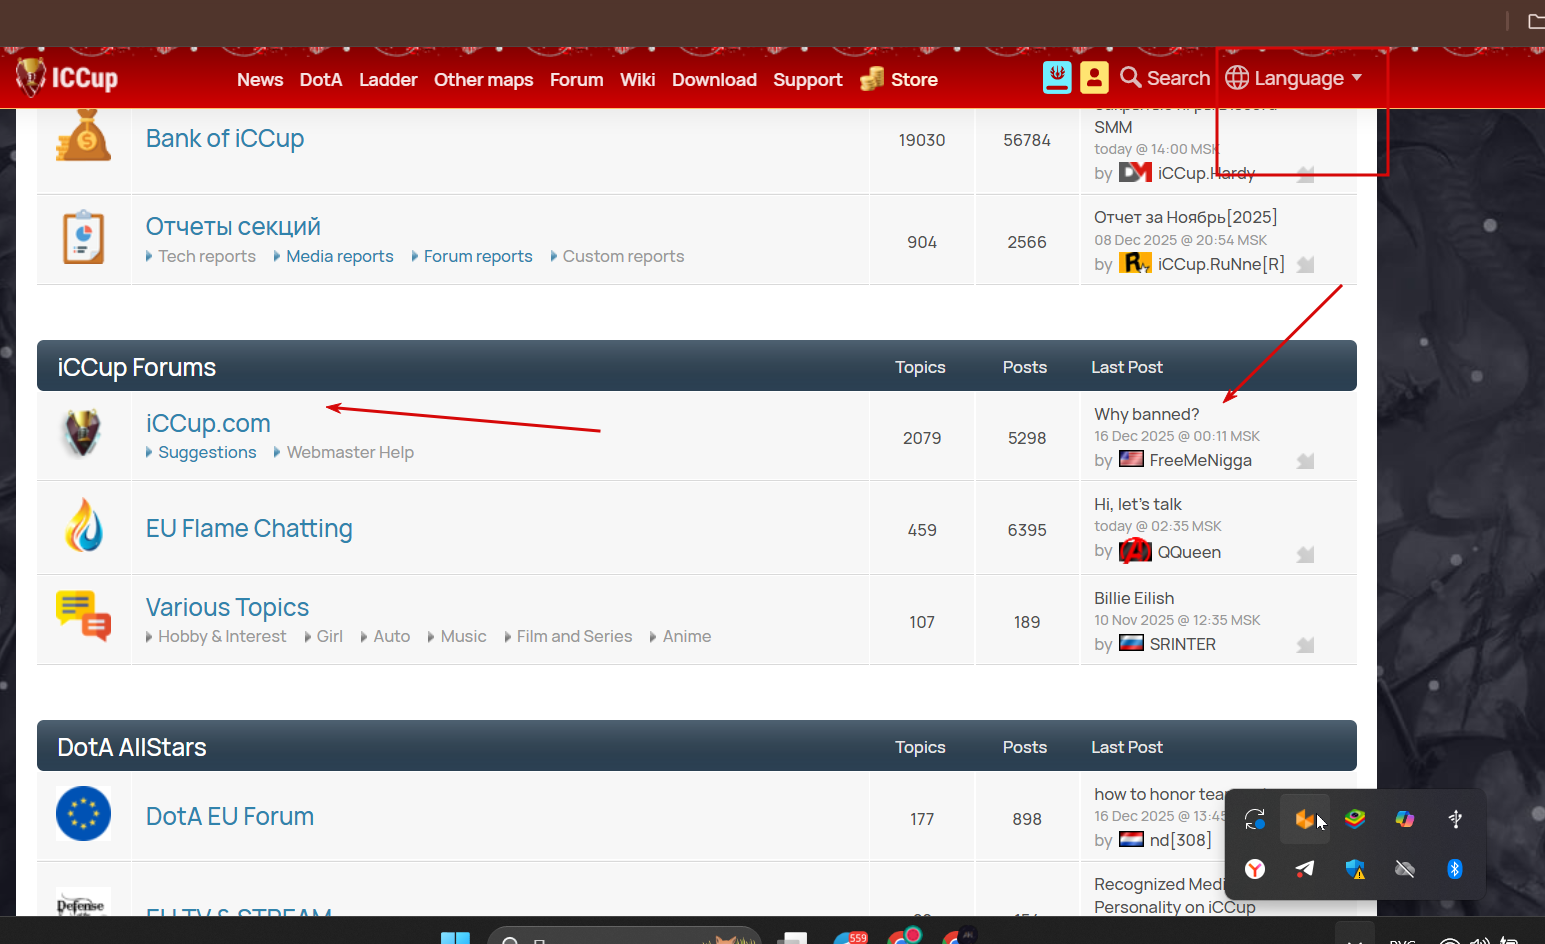The height and width of the screenshot is (944, 1545).
Task: Open the Отчет за Ноябрь[2025] post
Action: (x=1185, y=217)
